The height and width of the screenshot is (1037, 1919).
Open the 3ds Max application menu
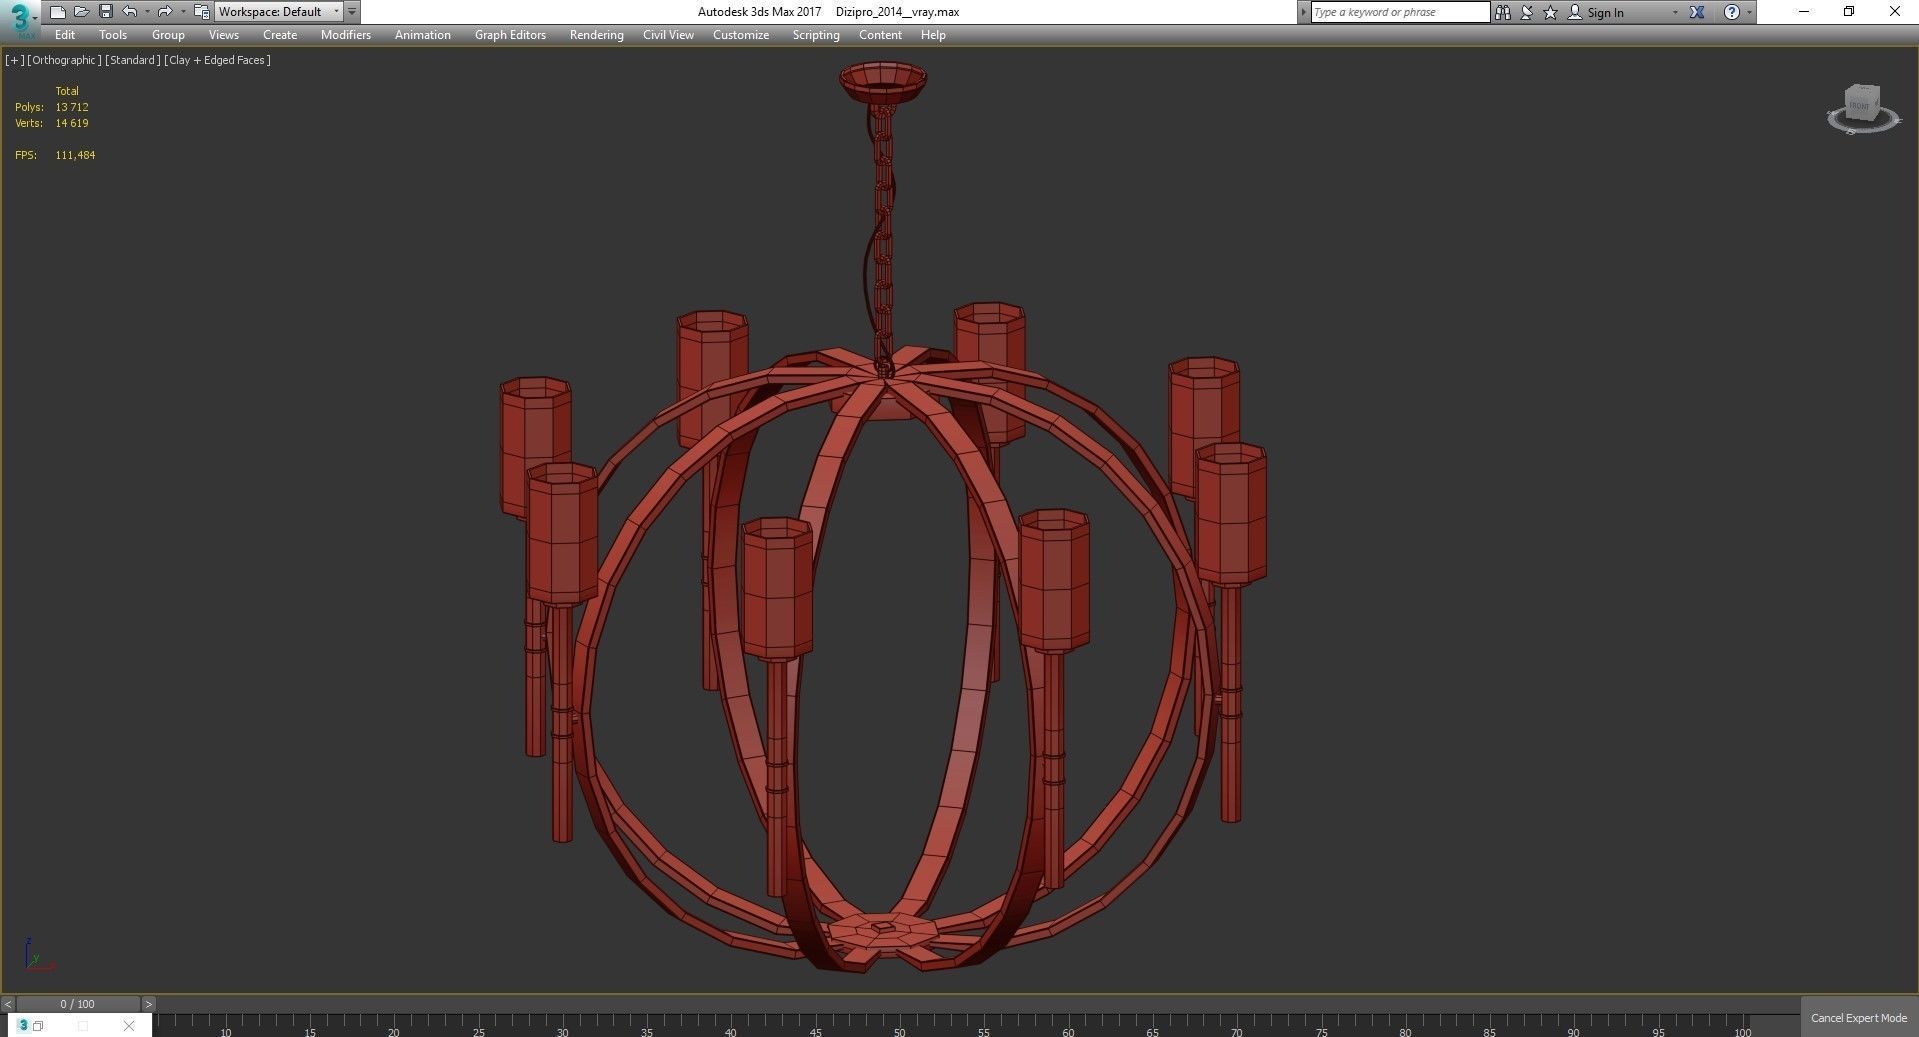[20, 18]
